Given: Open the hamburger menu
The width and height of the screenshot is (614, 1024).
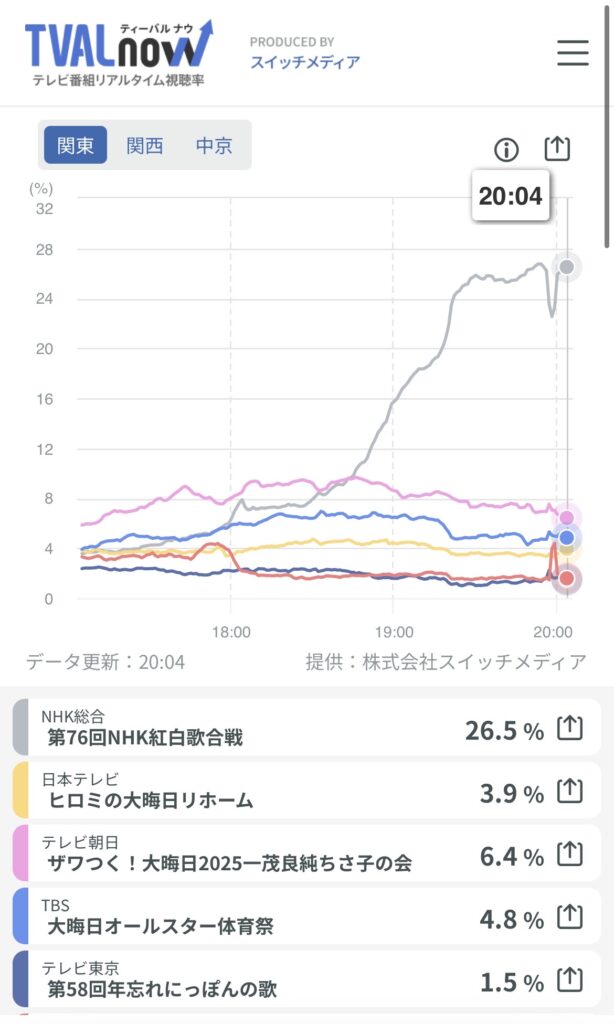Looking at the screenshot, I should click(573, 53).
